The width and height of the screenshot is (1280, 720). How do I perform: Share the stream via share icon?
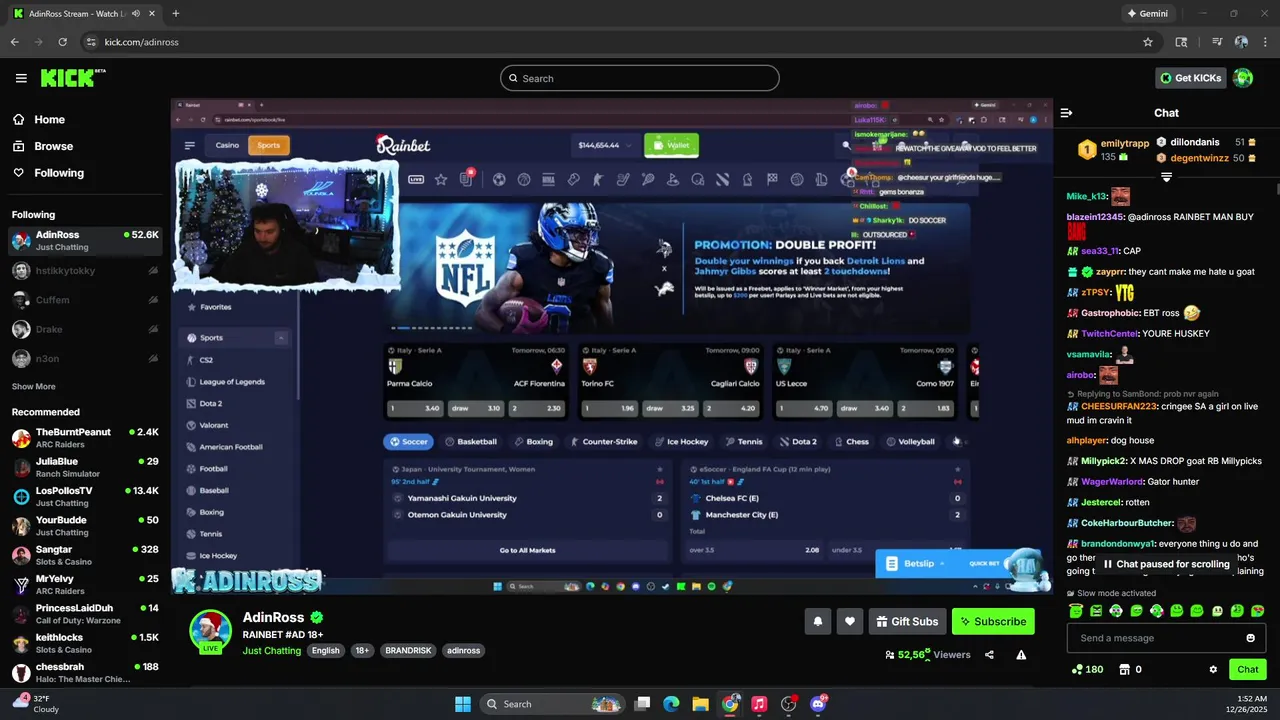(989, 655)
